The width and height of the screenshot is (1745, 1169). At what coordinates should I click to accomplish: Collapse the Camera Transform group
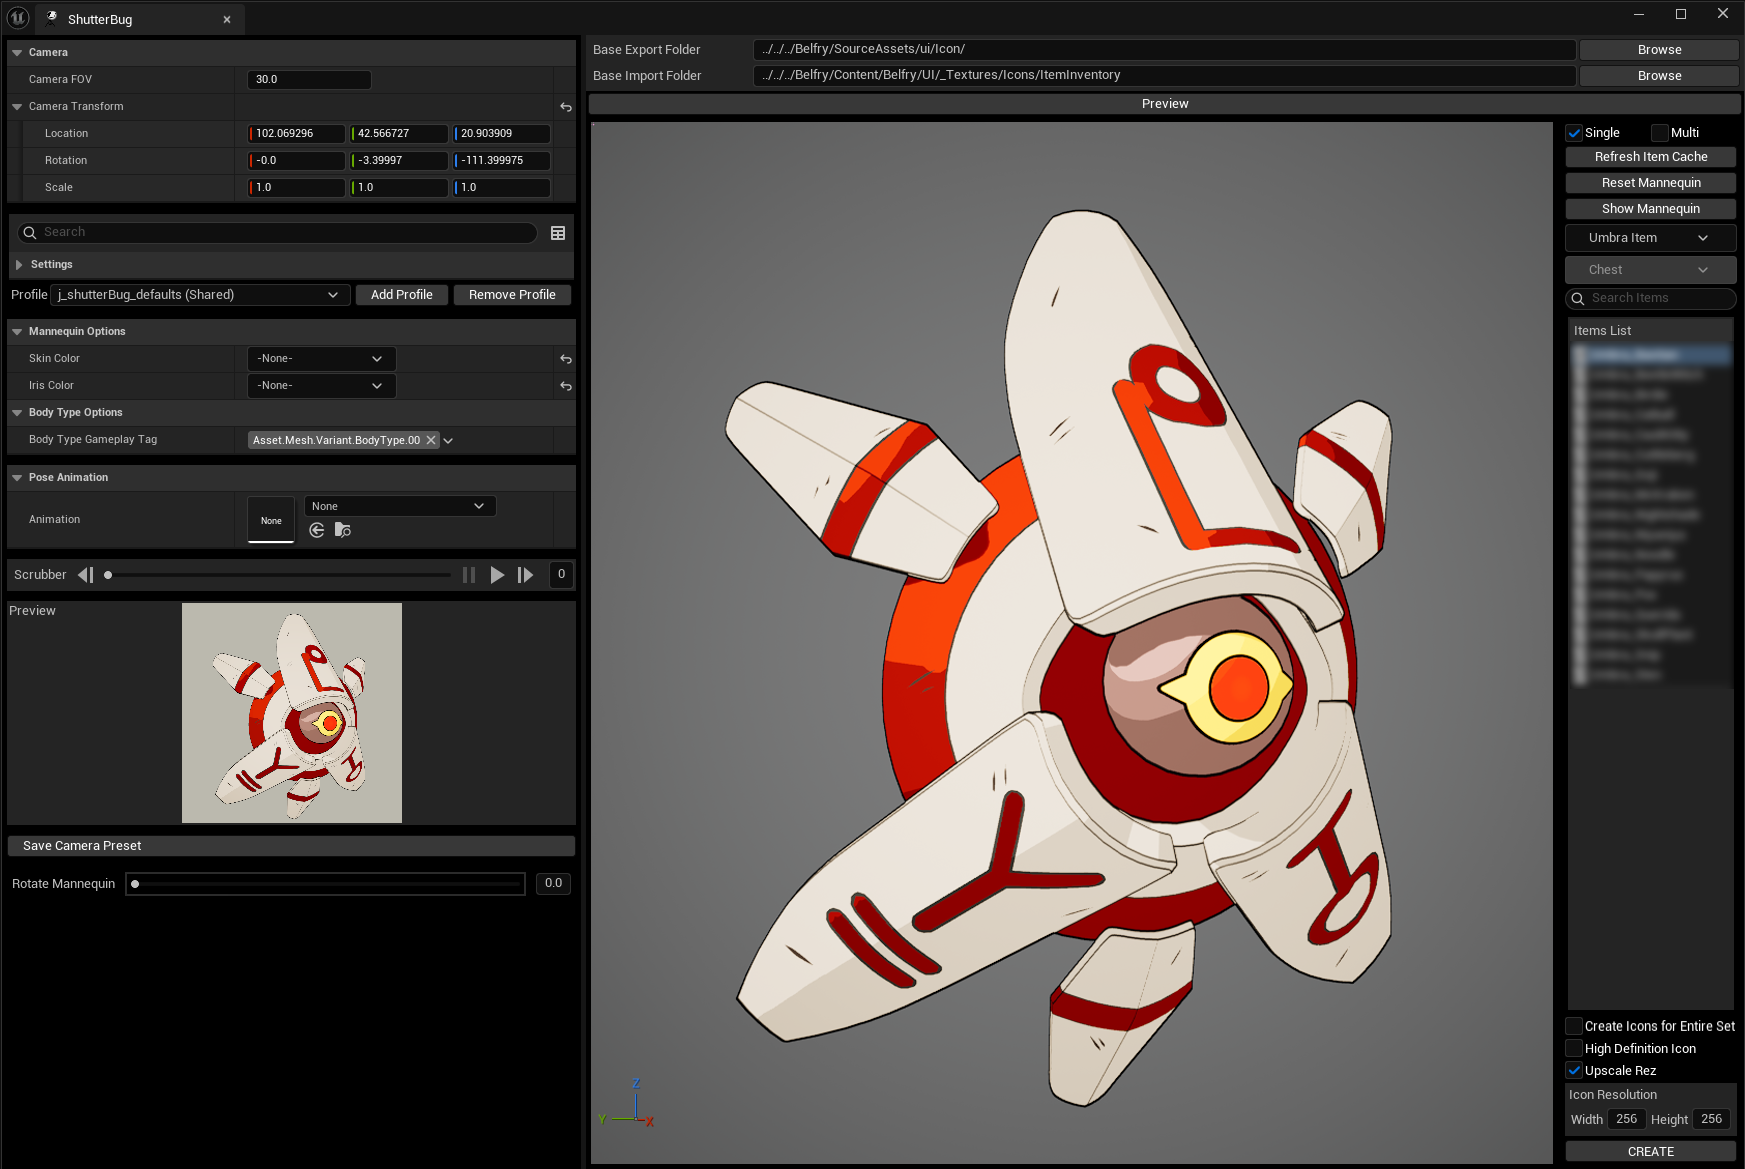click(x=17, y=106)
